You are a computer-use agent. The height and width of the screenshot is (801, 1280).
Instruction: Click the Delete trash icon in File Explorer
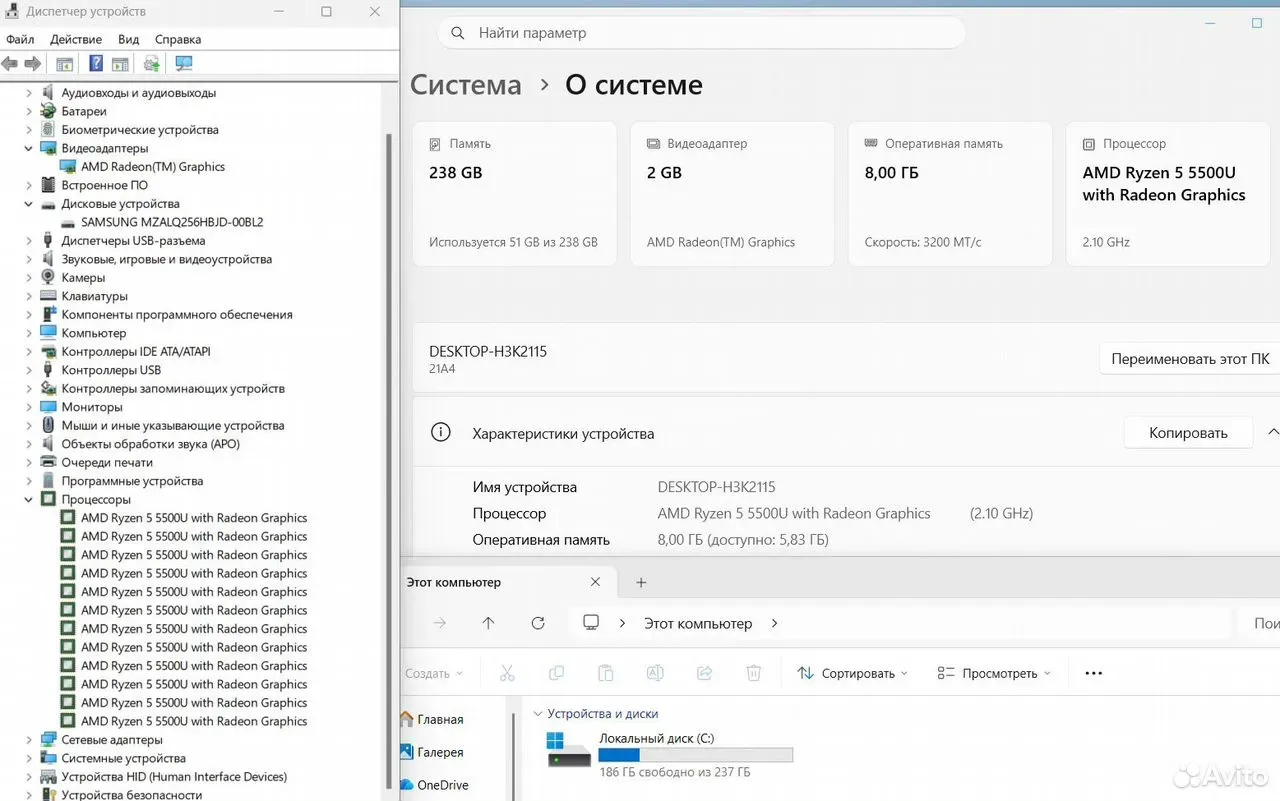[x=754, y=673]
